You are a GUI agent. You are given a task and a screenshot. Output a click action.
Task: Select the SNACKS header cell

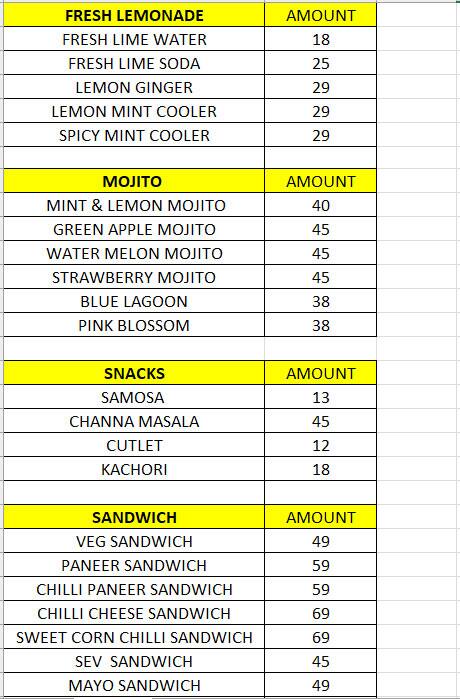[134, 374]
